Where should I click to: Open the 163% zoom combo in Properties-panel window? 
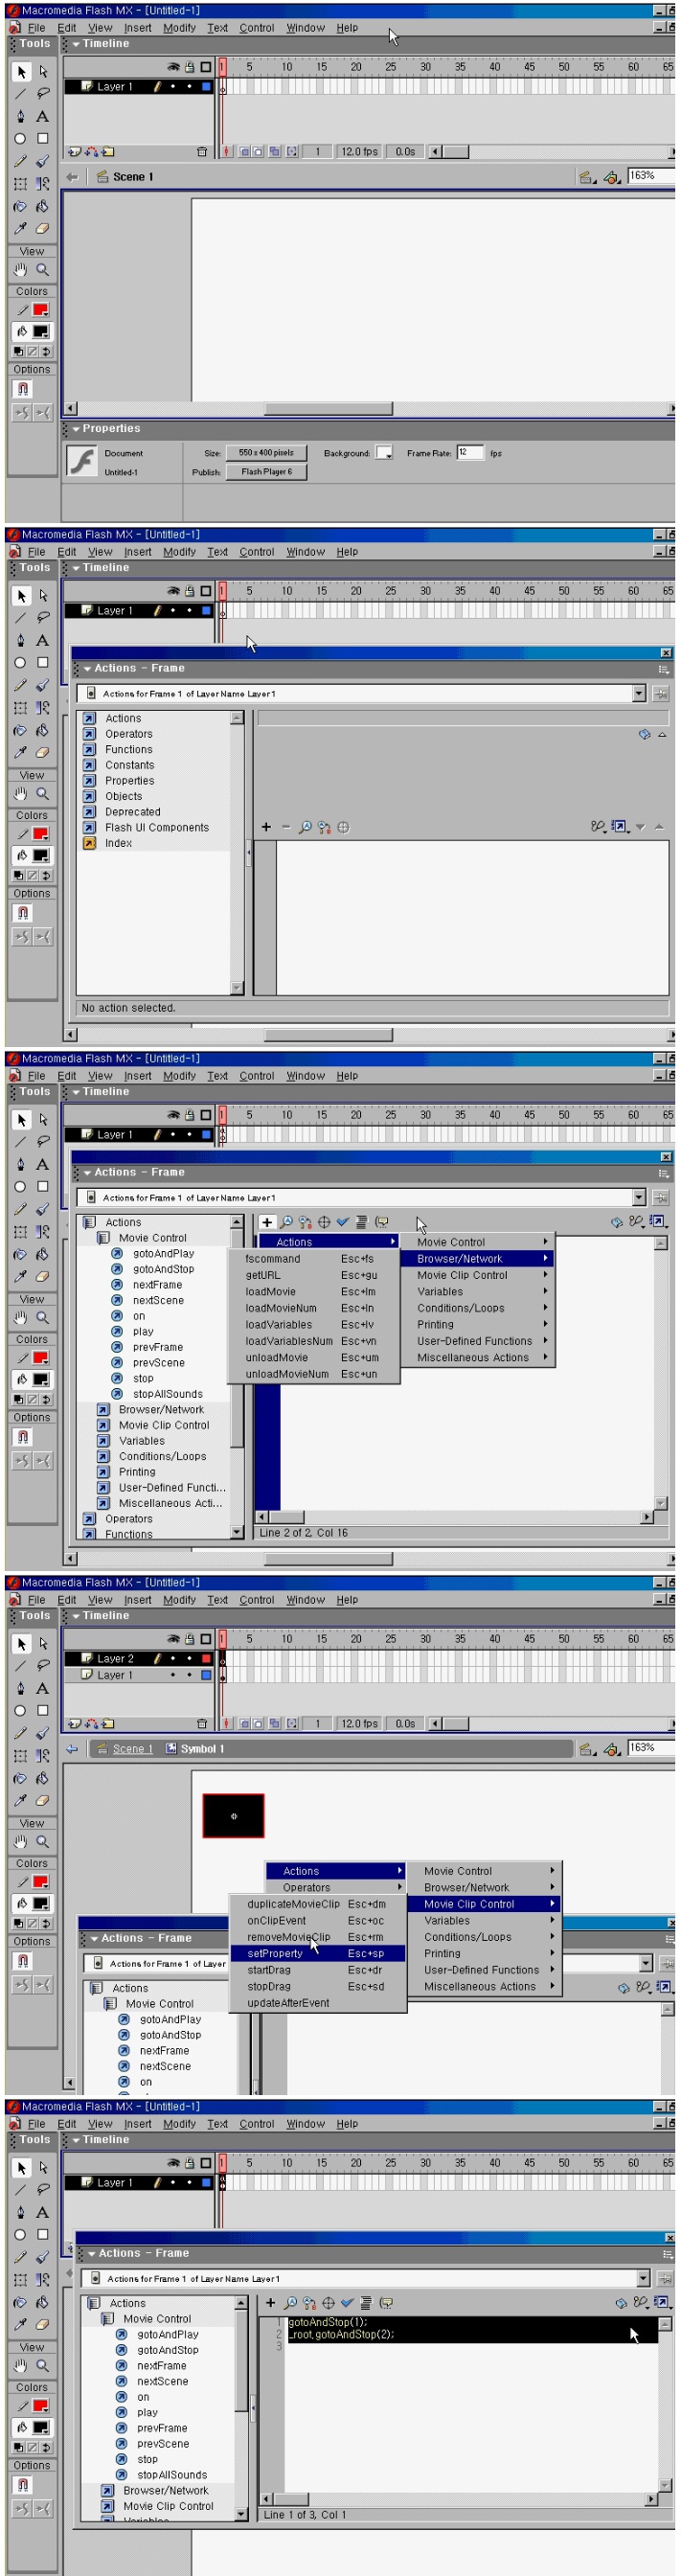pos(651,176)
